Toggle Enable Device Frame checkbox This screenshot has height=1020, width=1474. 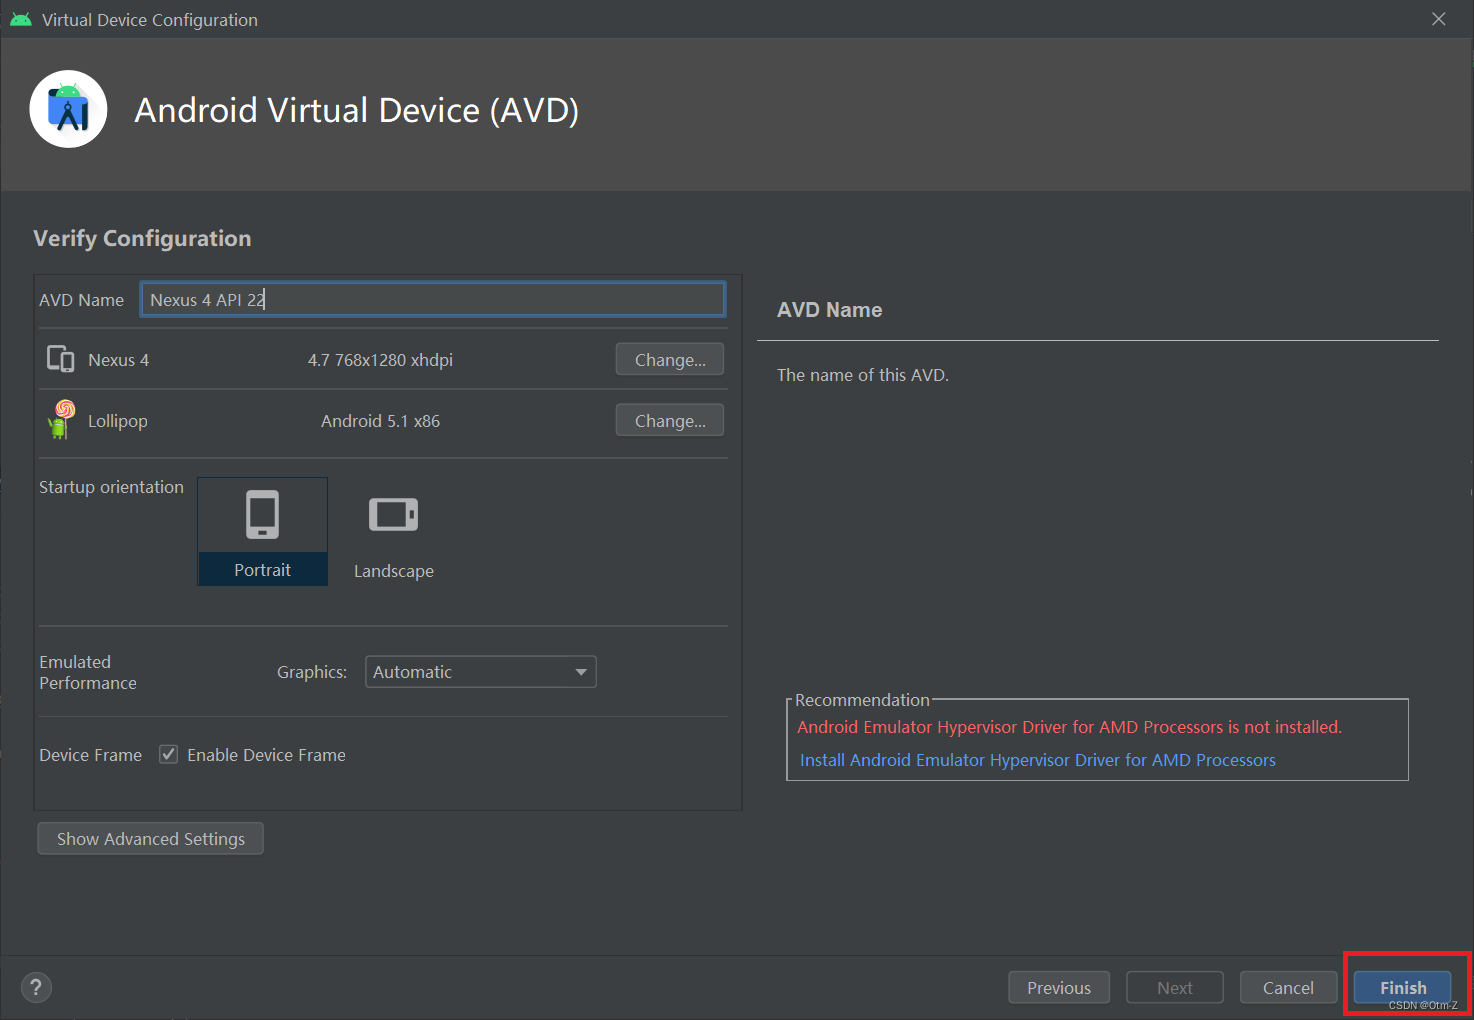tap(169, 755)
